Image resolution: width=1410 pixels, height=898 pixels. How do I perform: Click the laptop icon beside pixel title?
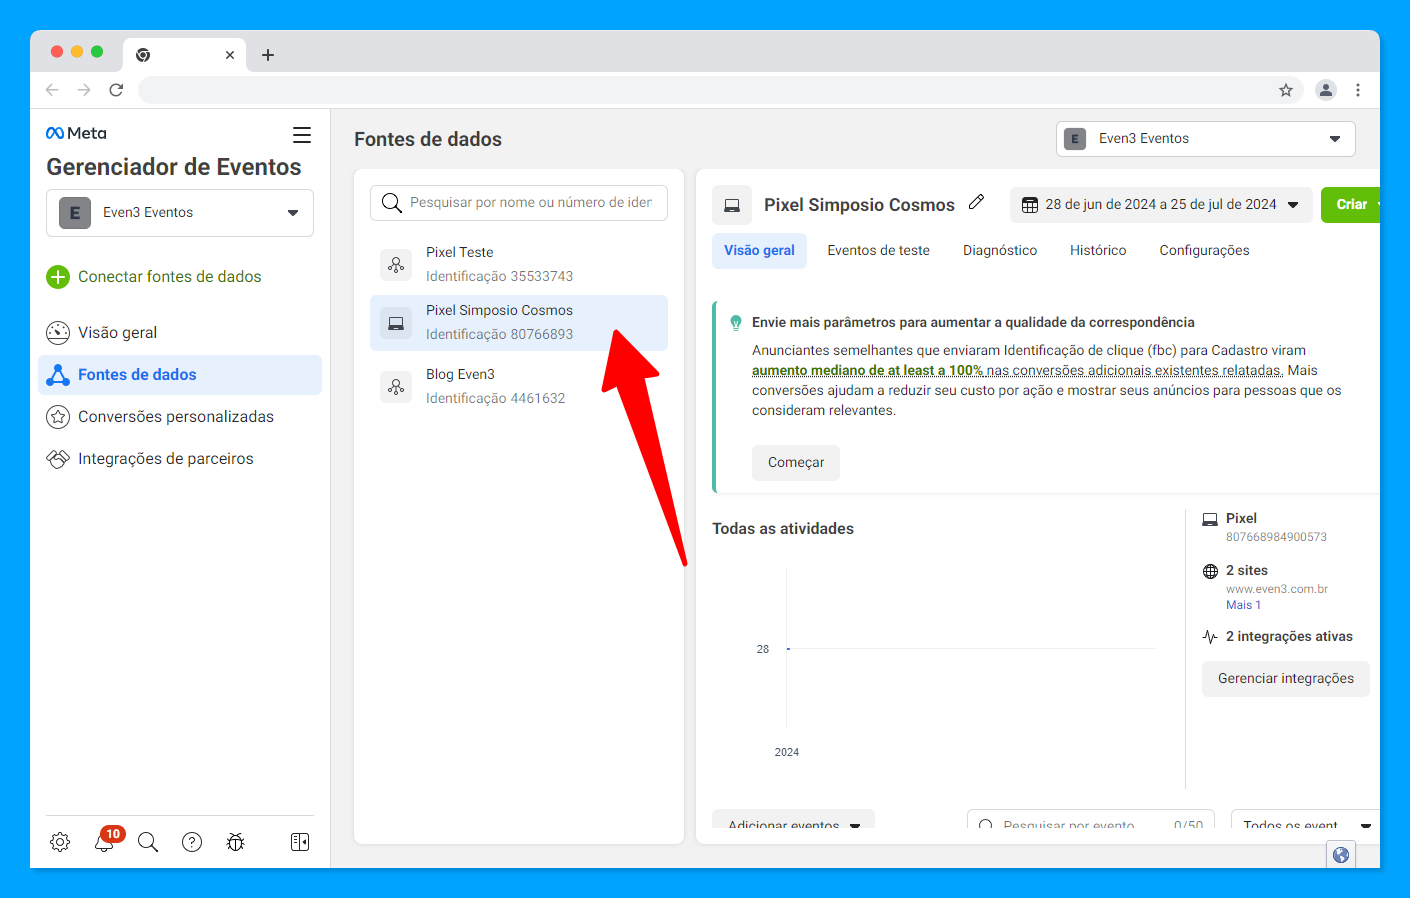pos(732,205)
